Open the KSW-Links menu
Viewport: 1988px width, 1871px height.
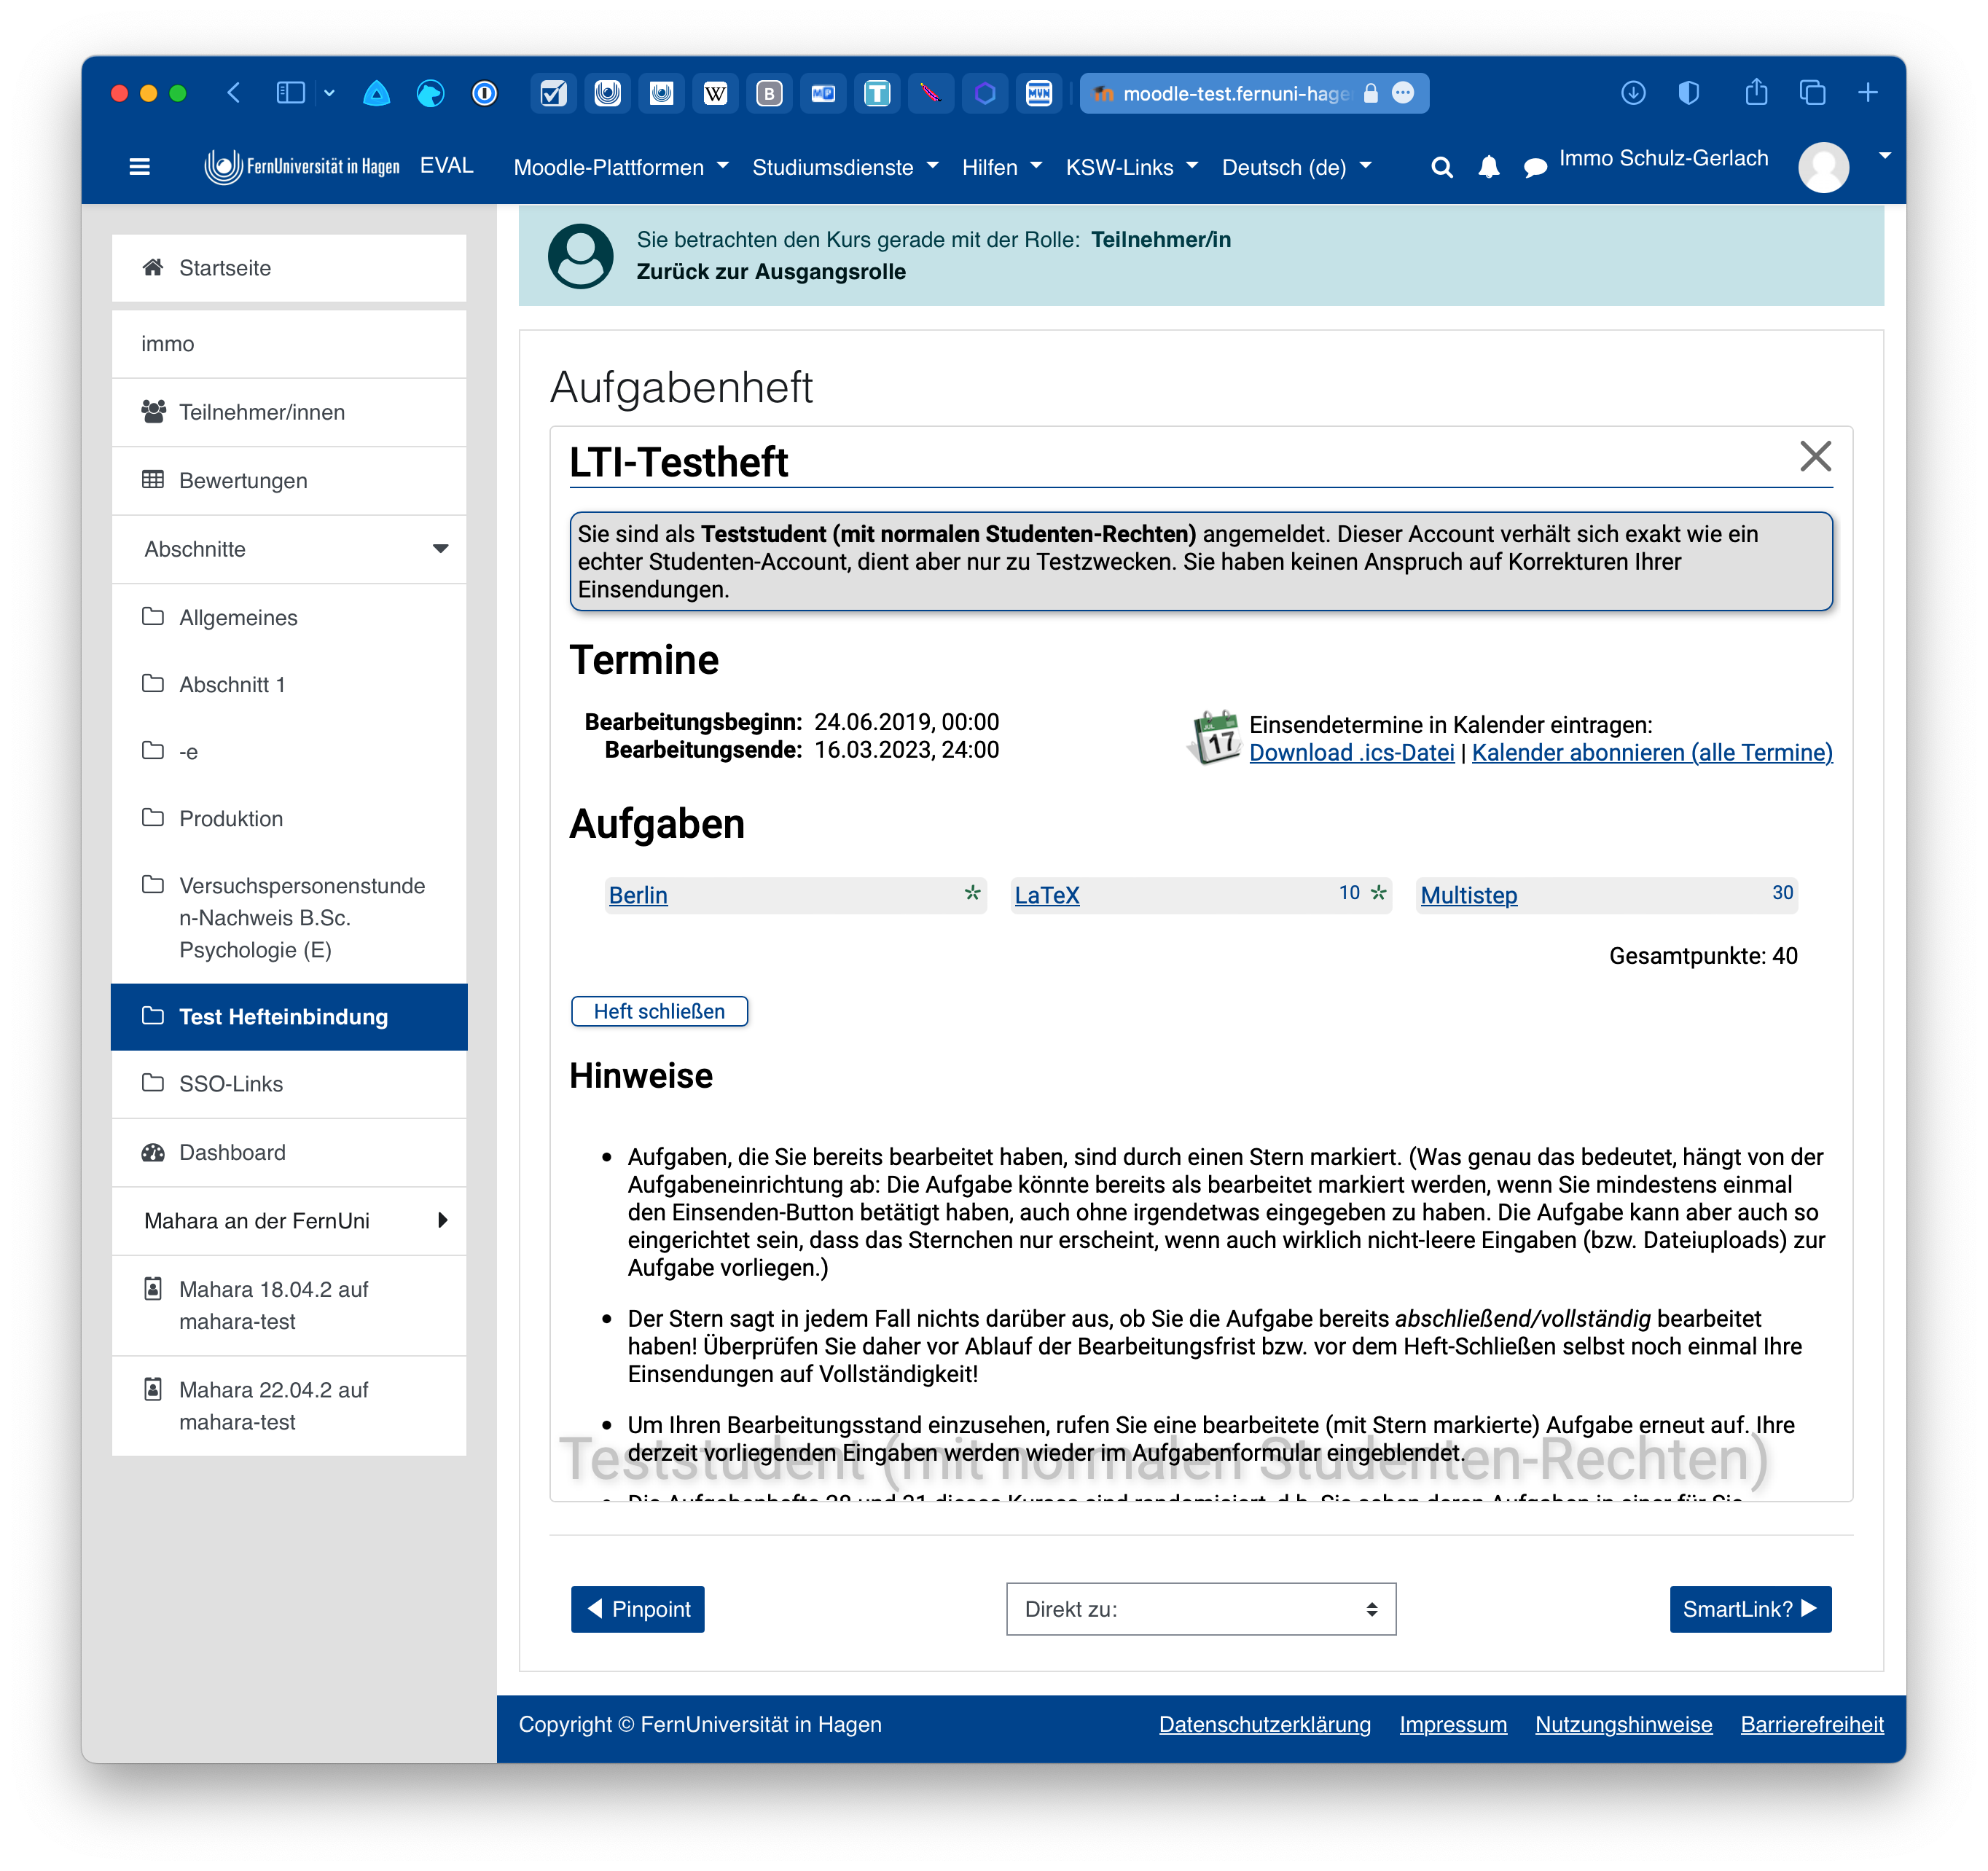(x=1131, y=167)
